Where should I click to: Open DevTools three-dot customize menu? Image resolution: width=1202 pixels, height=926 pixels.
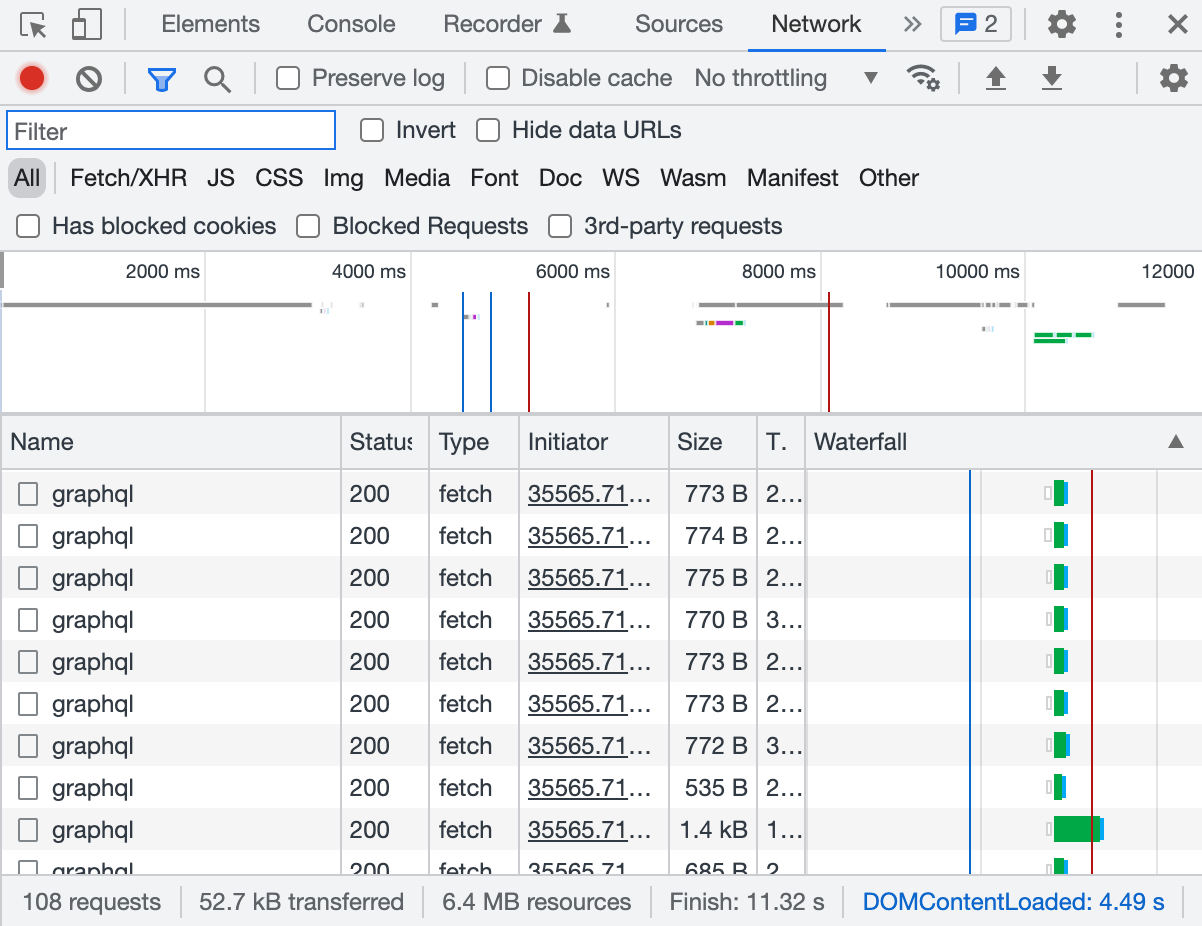coord(1119,25)
